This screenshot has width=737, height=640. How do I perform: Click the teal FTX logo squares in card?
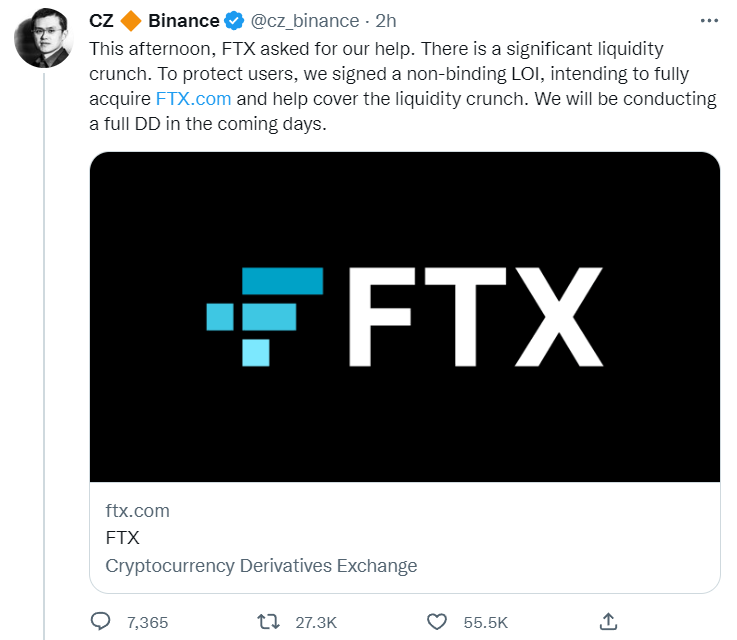pyautogui.click(x=265, y=317)
